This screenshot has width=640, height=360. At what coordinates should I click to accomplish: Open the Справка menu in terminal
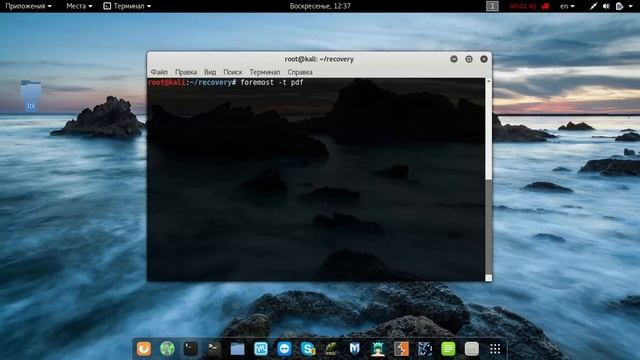click(300, 72)
